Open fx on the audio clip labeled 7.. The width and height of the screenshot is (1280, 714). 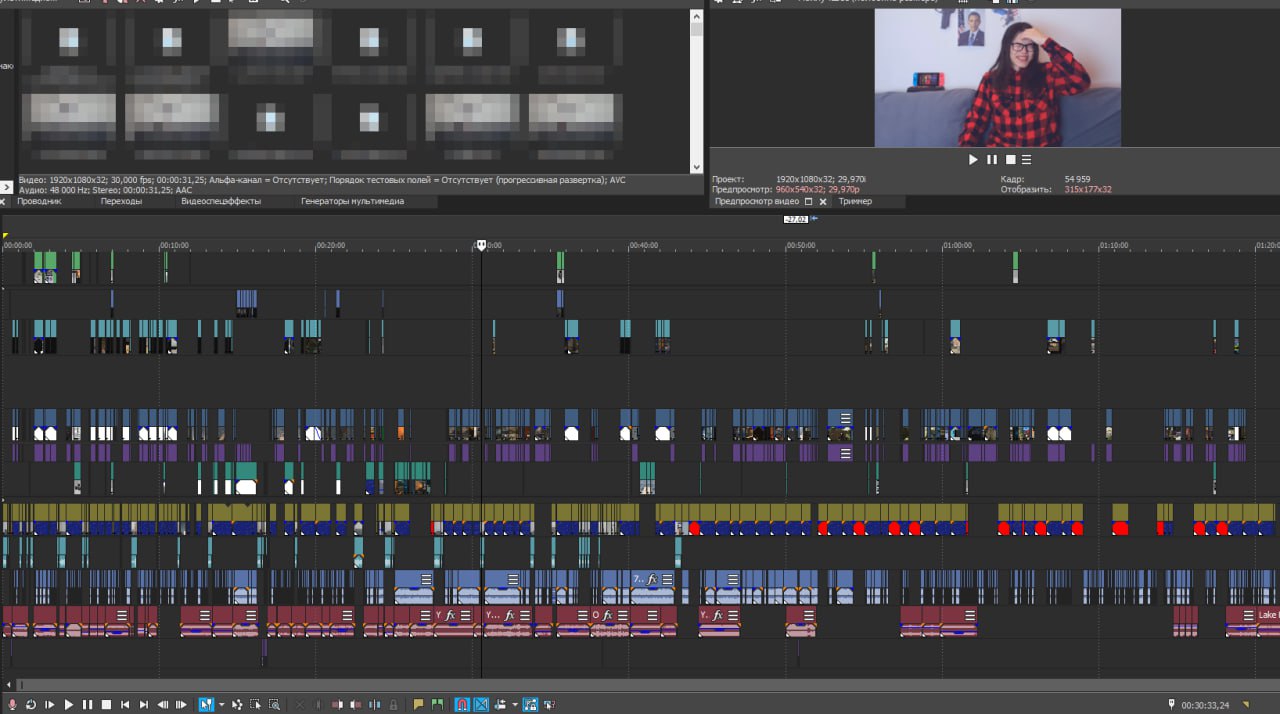click(x=652, y=579)
